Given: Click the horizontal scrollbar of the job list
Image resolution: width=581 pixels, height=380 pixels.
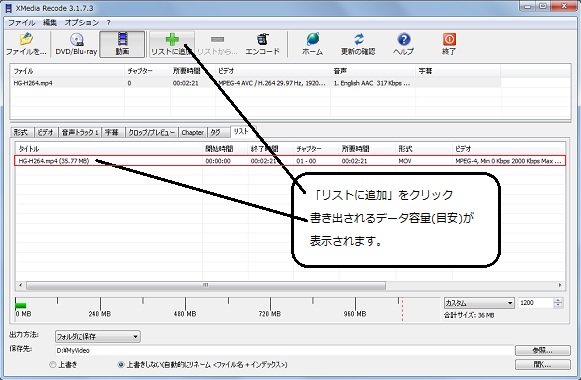Looking at the screenshot, I should (206, 285).
